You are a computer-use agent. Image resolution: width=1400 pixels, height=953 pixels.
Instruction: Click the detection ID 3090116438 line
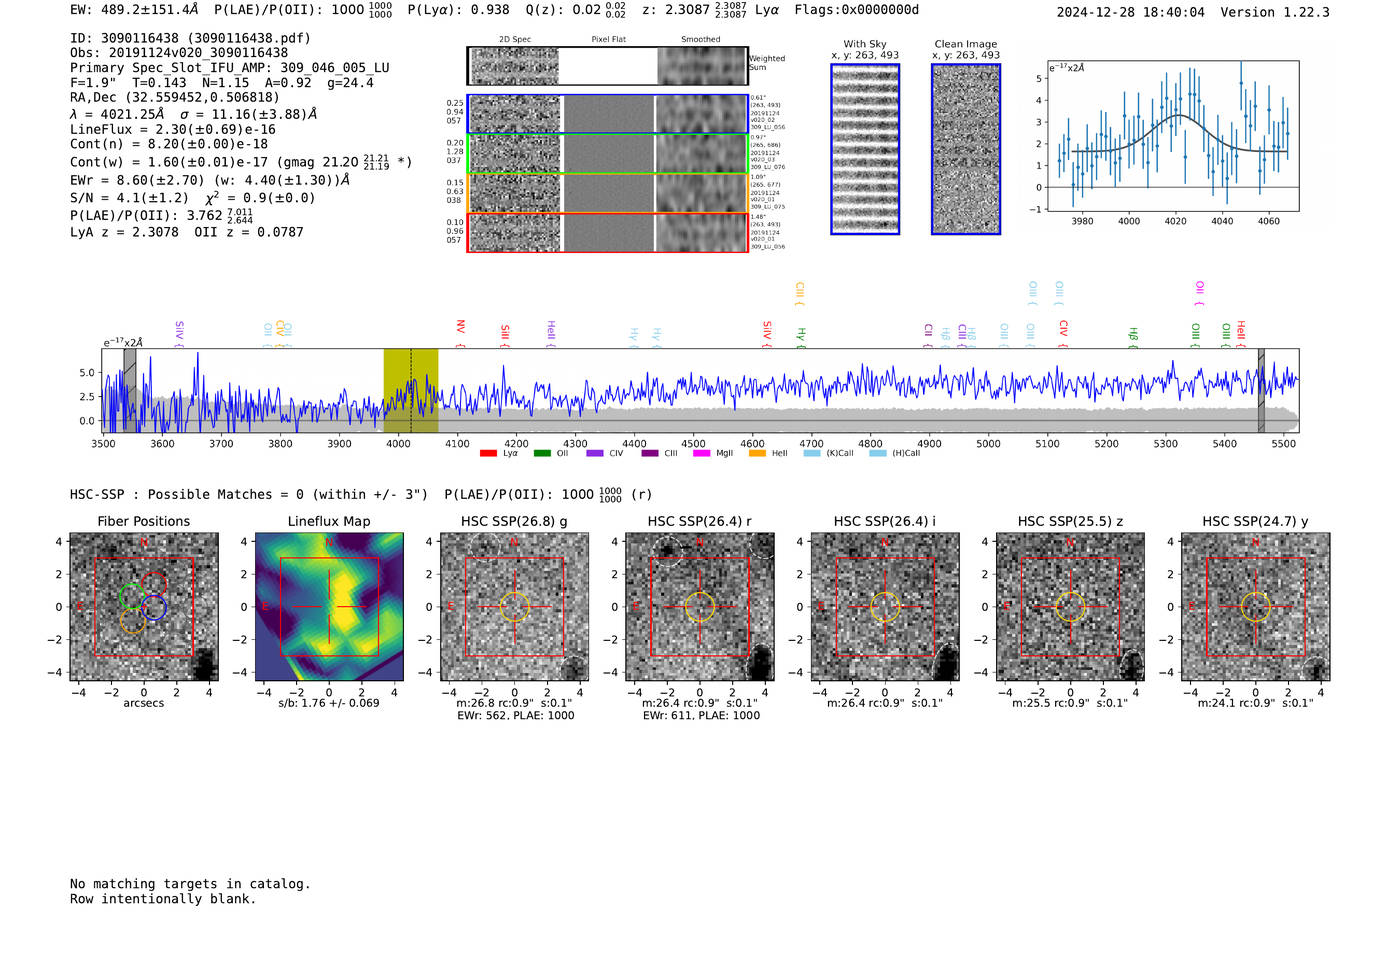[x=190, y=38]
